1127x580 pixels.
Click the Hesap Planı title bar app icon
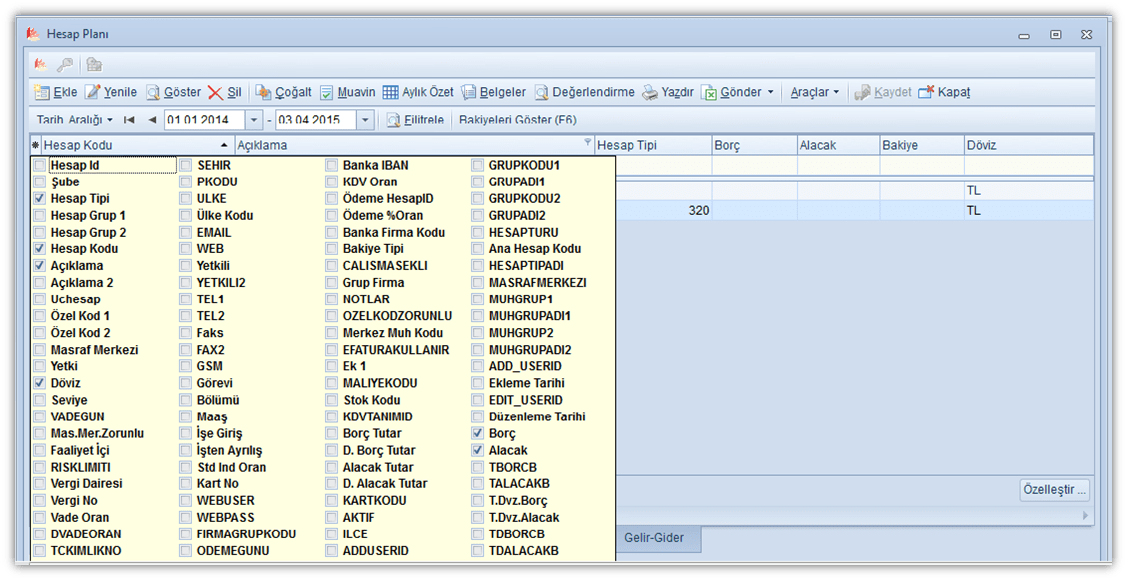[x=32, y=34]
